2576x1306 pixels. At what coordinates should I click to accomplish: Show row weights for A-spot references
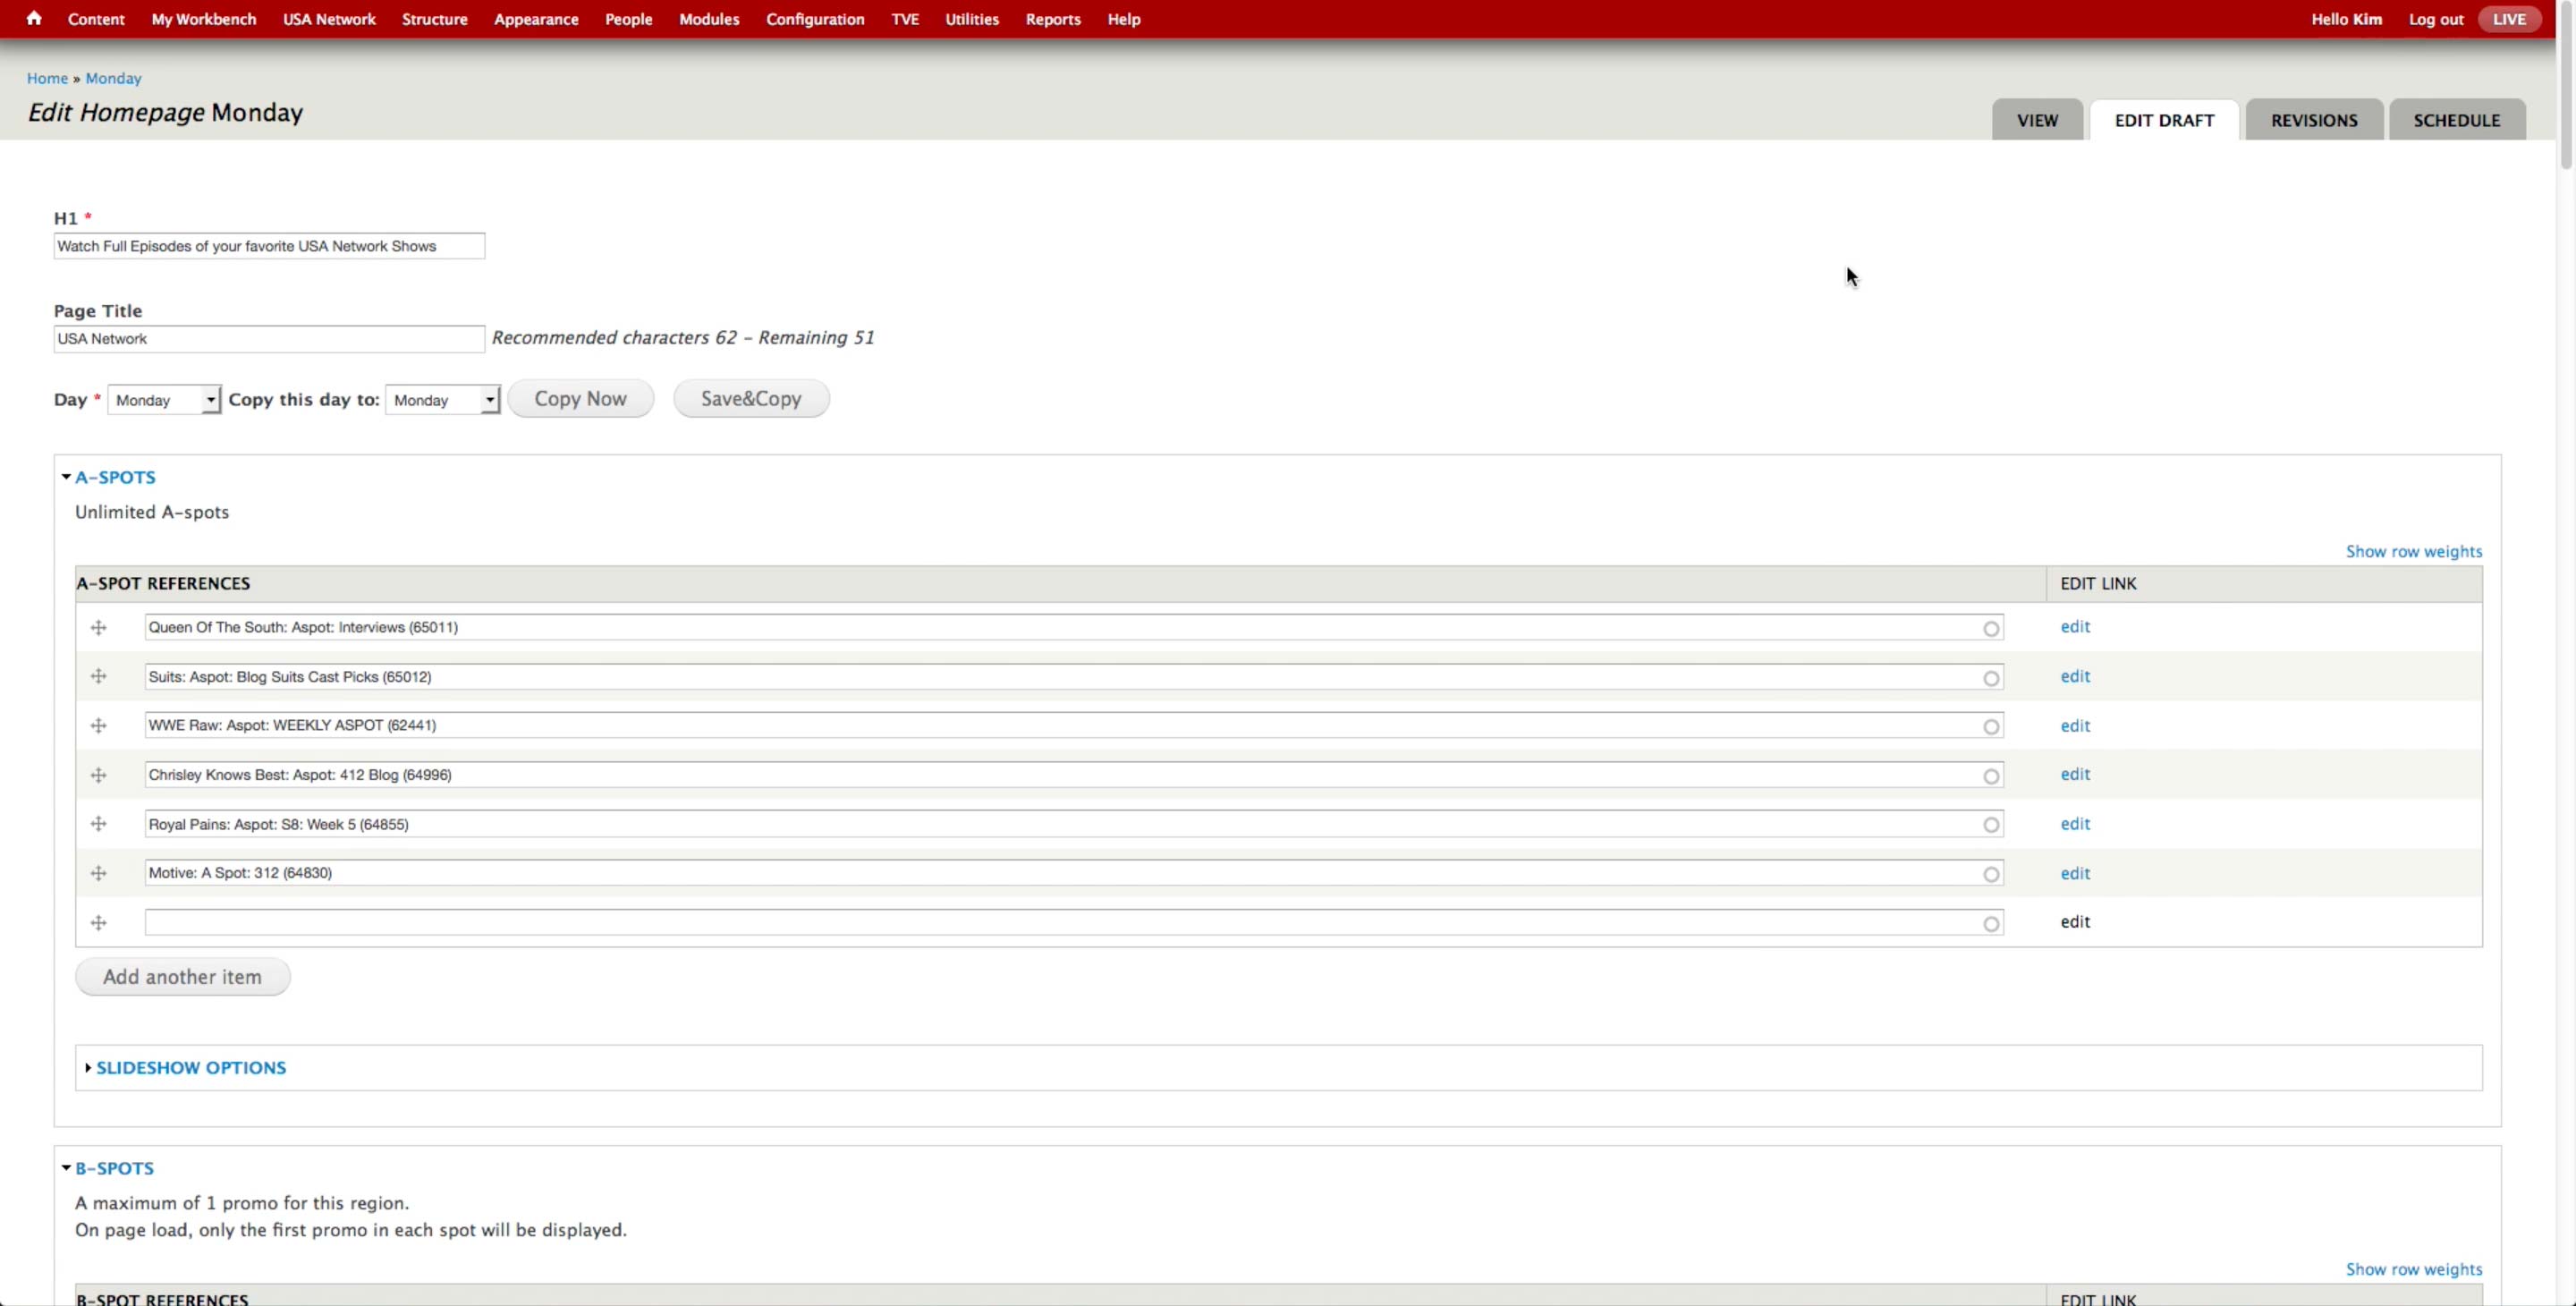[x=2413, y=552]
